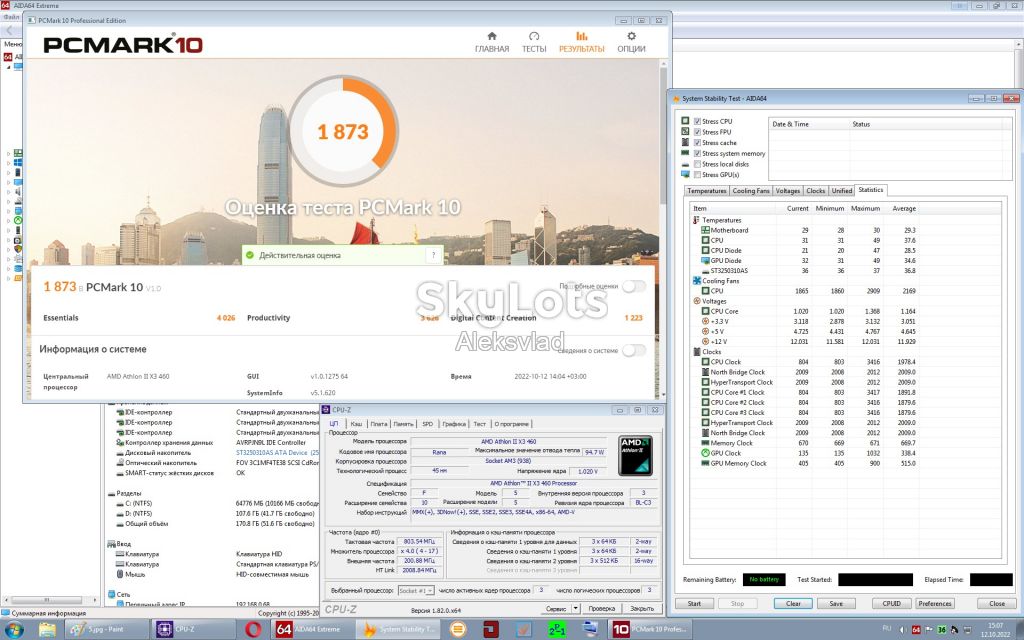This screenshot has width=1024, height=640.
Task: Toggle the Сведения о системе switch
Action: (633, 350)
